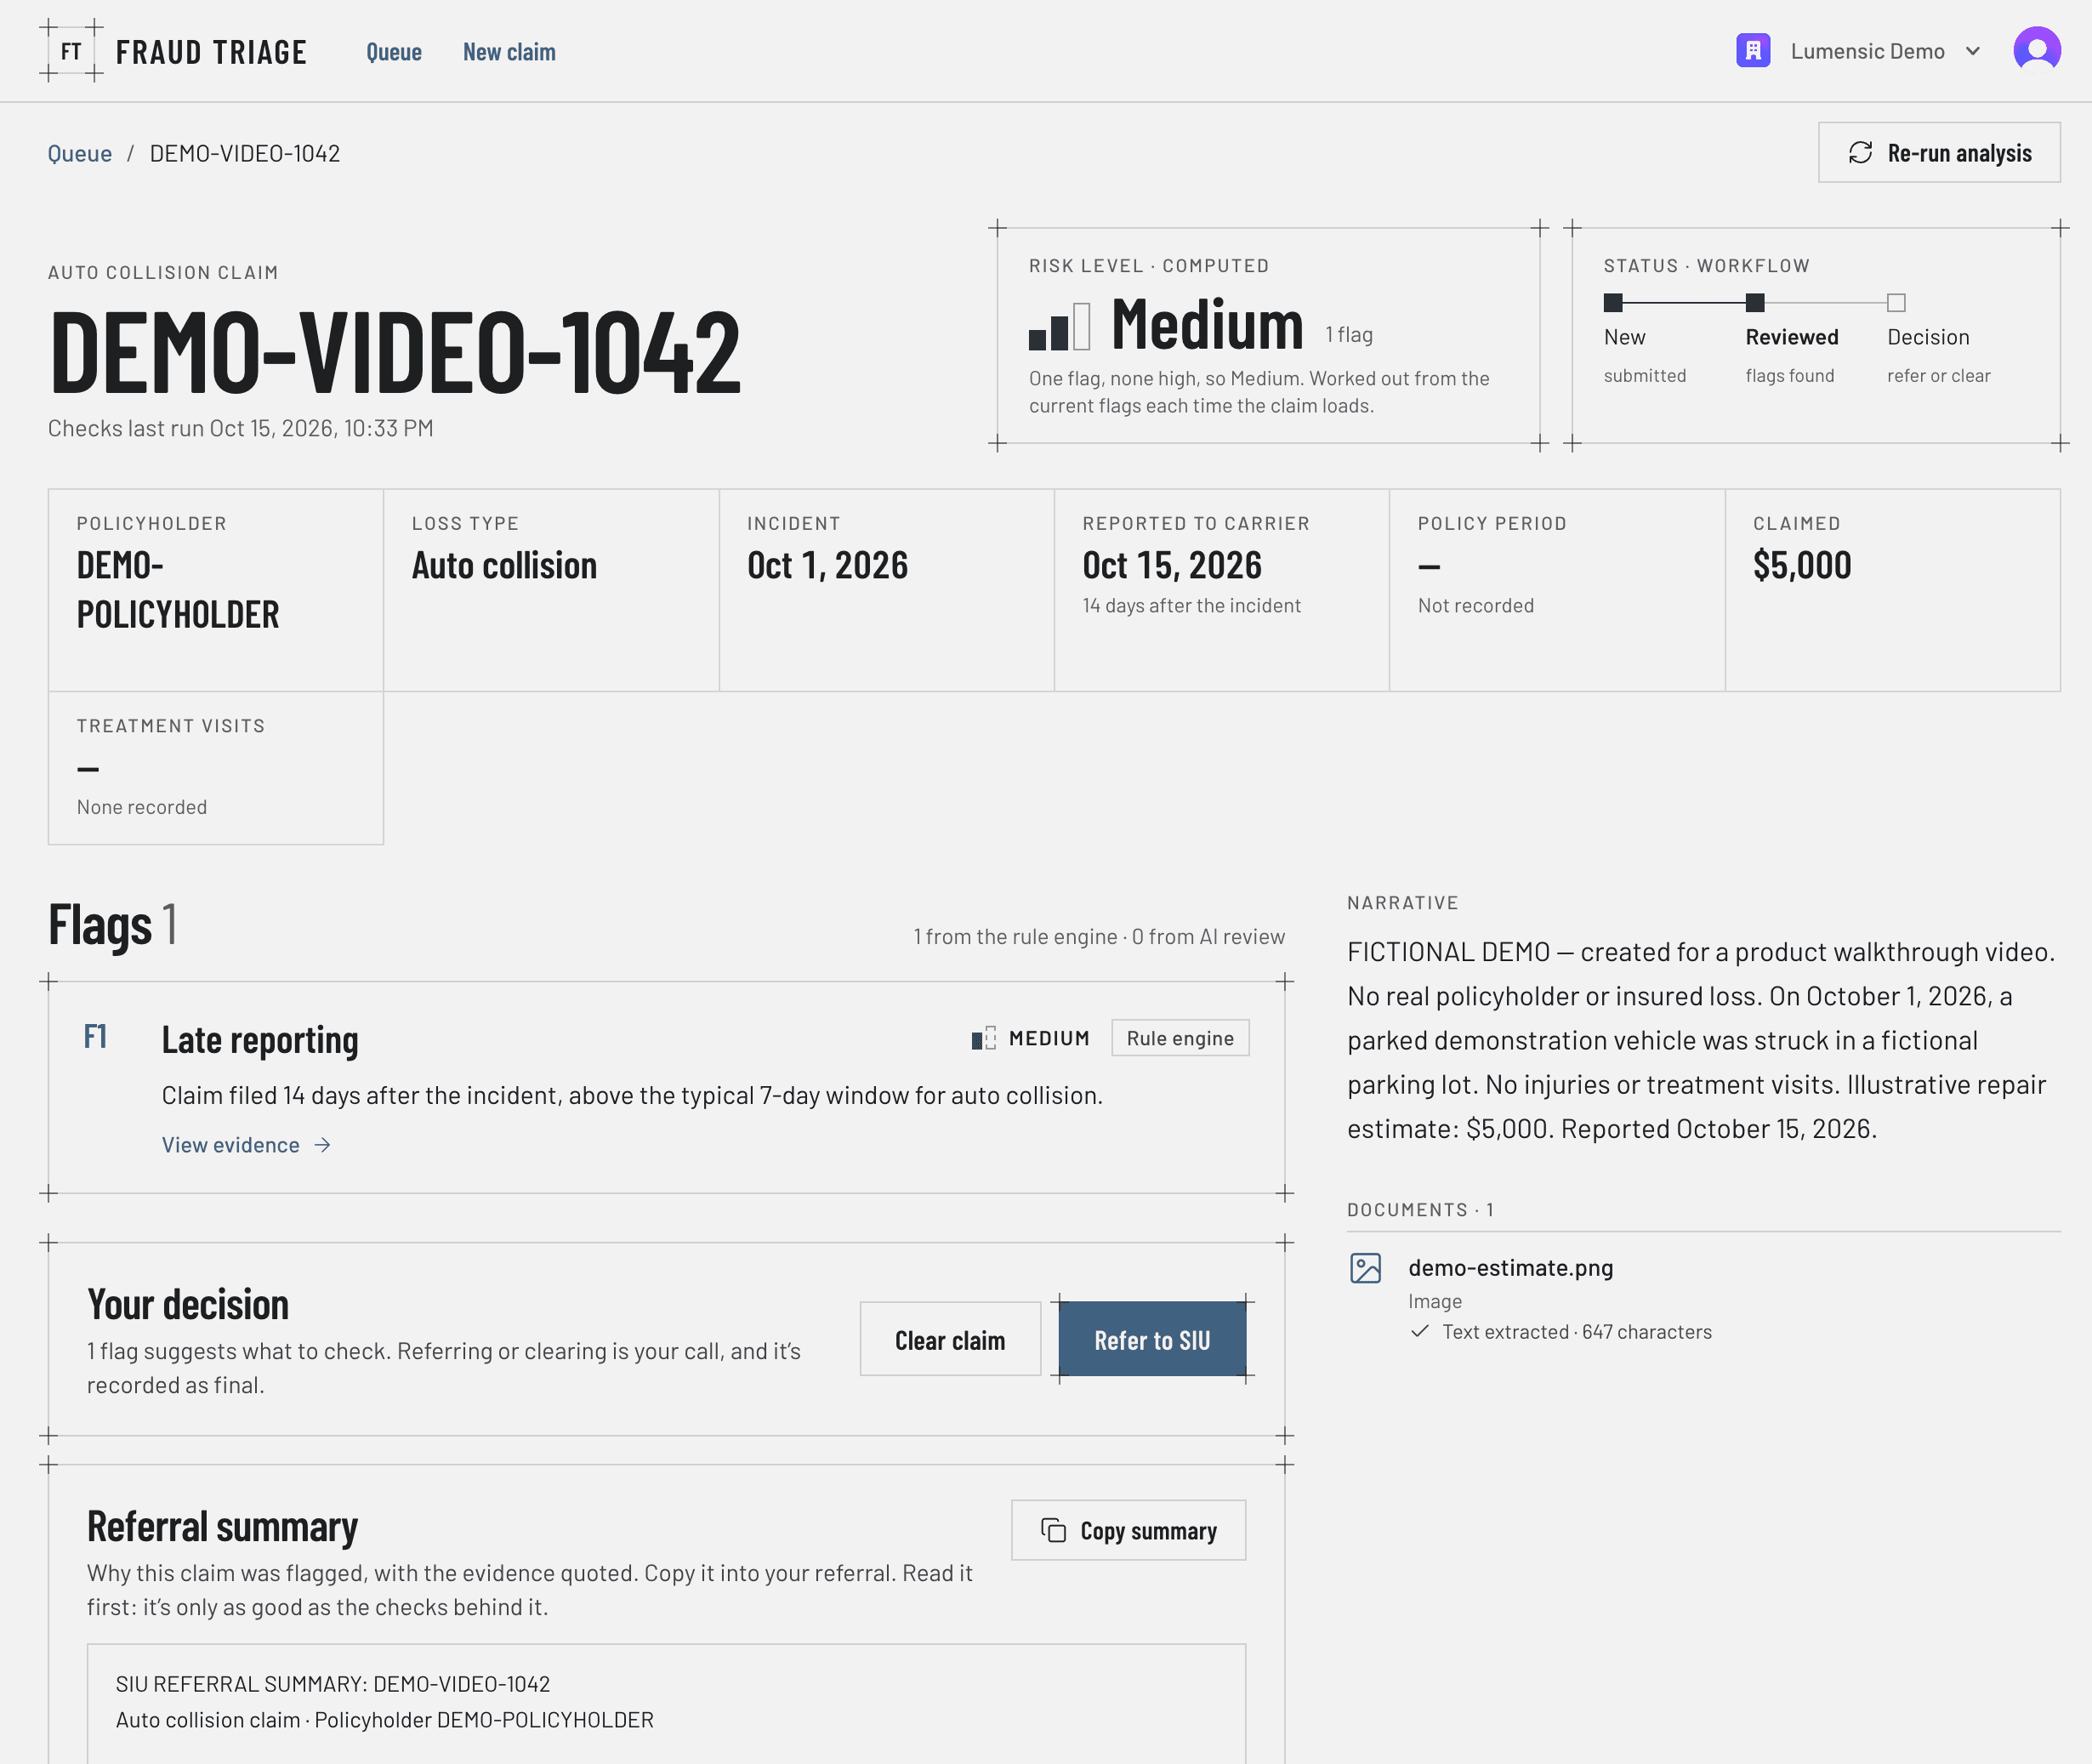Click 'None recorded' under Treatment Visits

(142, 808)
